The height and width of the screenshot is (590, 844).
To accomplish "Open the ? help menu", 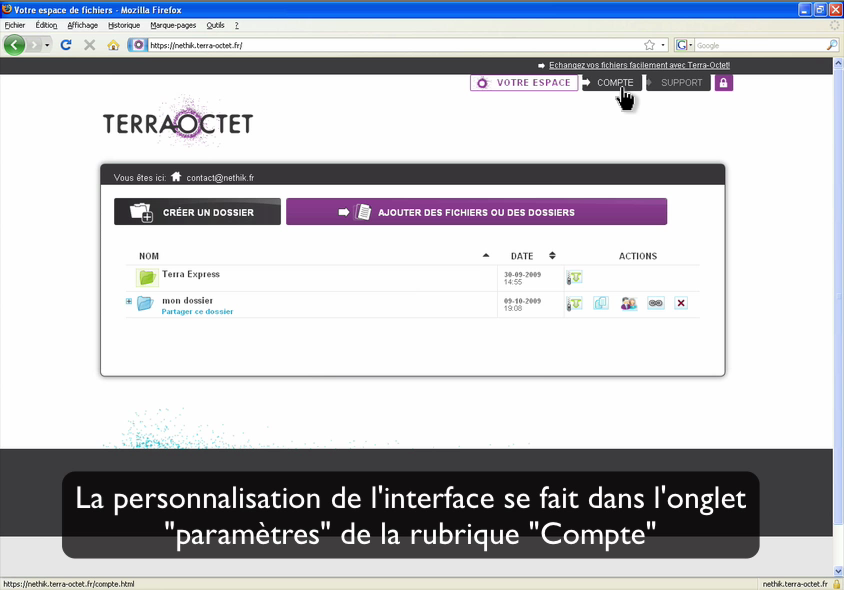I will (x=237, y=25).
